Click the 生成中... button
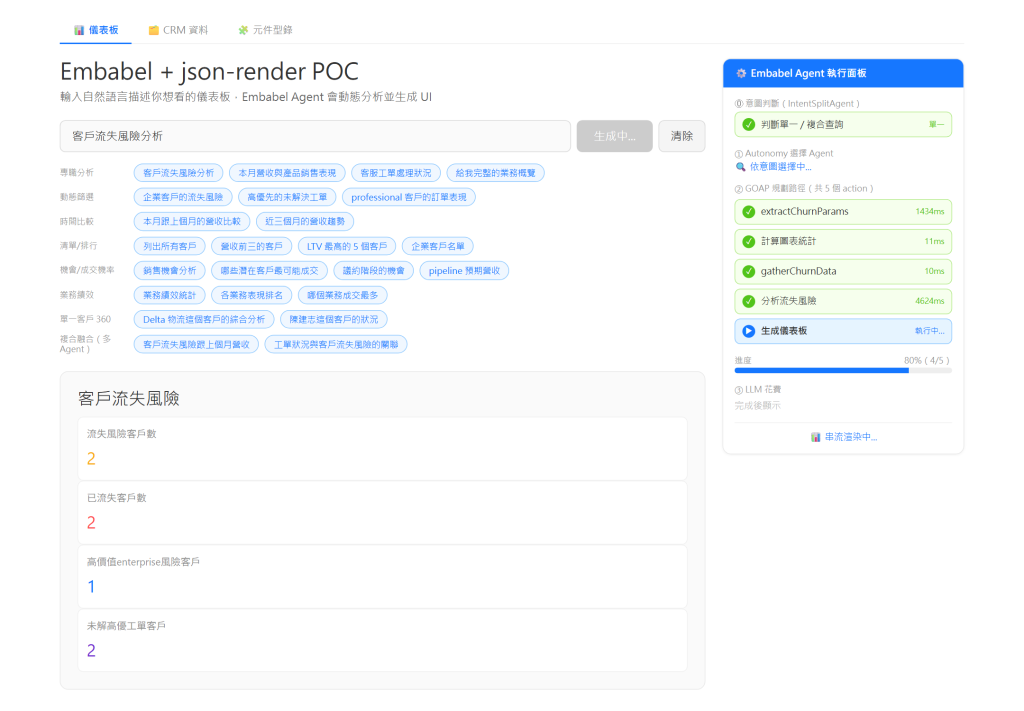This screenshot has width=1024, height=711. [615, 136]
